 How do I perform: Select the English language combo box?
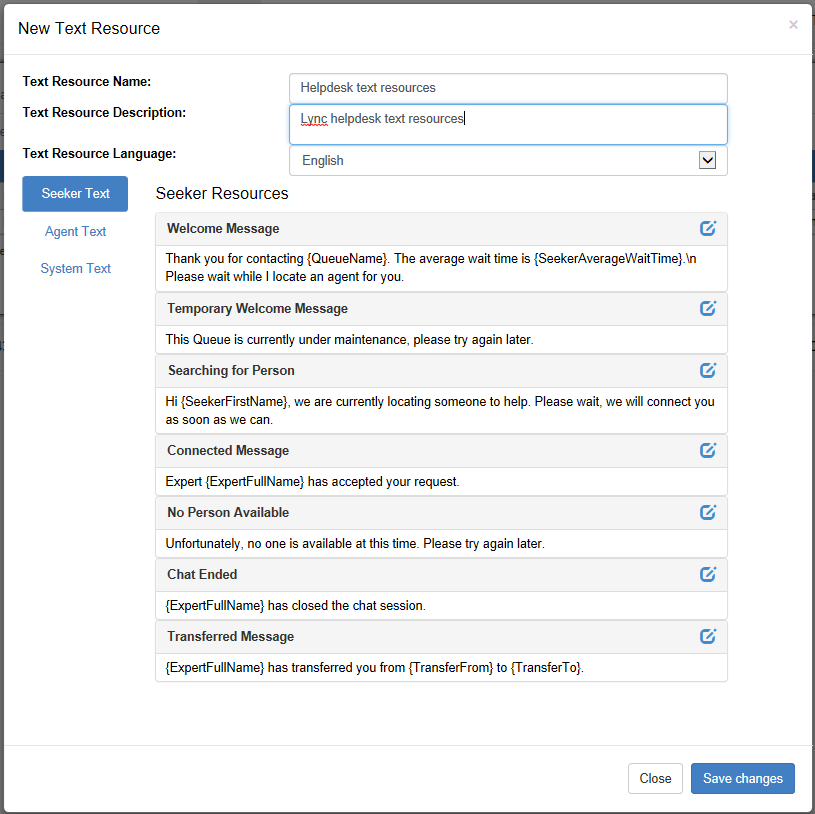click(508, 160)
